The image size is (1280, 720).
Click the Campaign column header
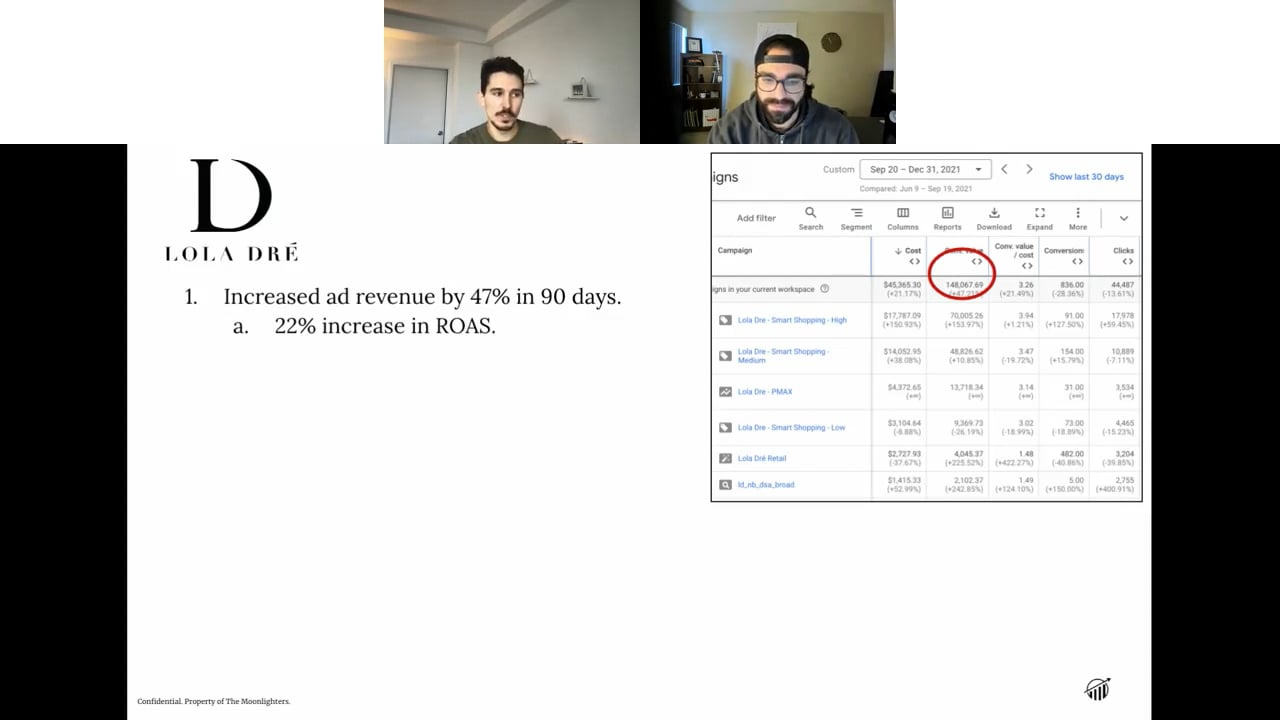[735, 250]
